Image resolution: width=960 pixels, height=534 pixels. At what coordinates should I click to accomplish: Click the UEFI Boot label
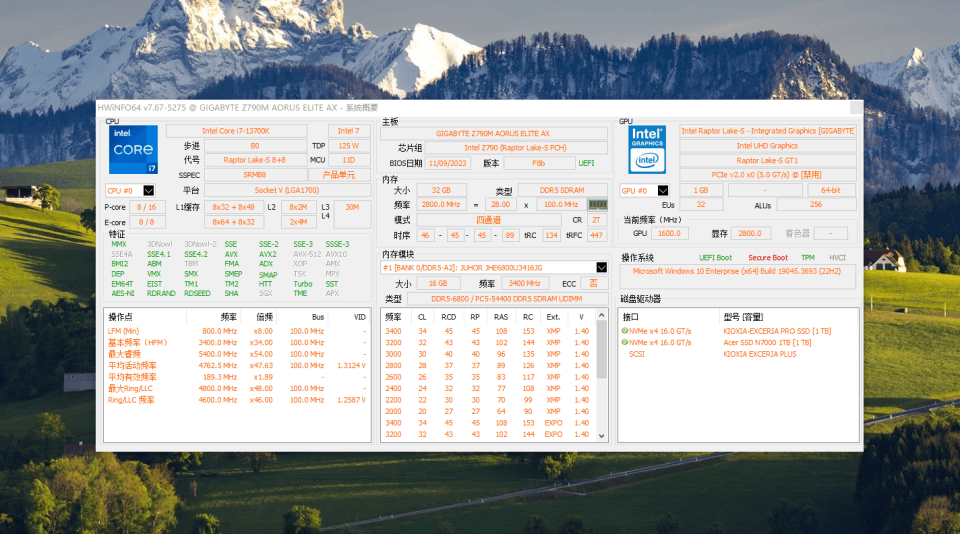716,258
